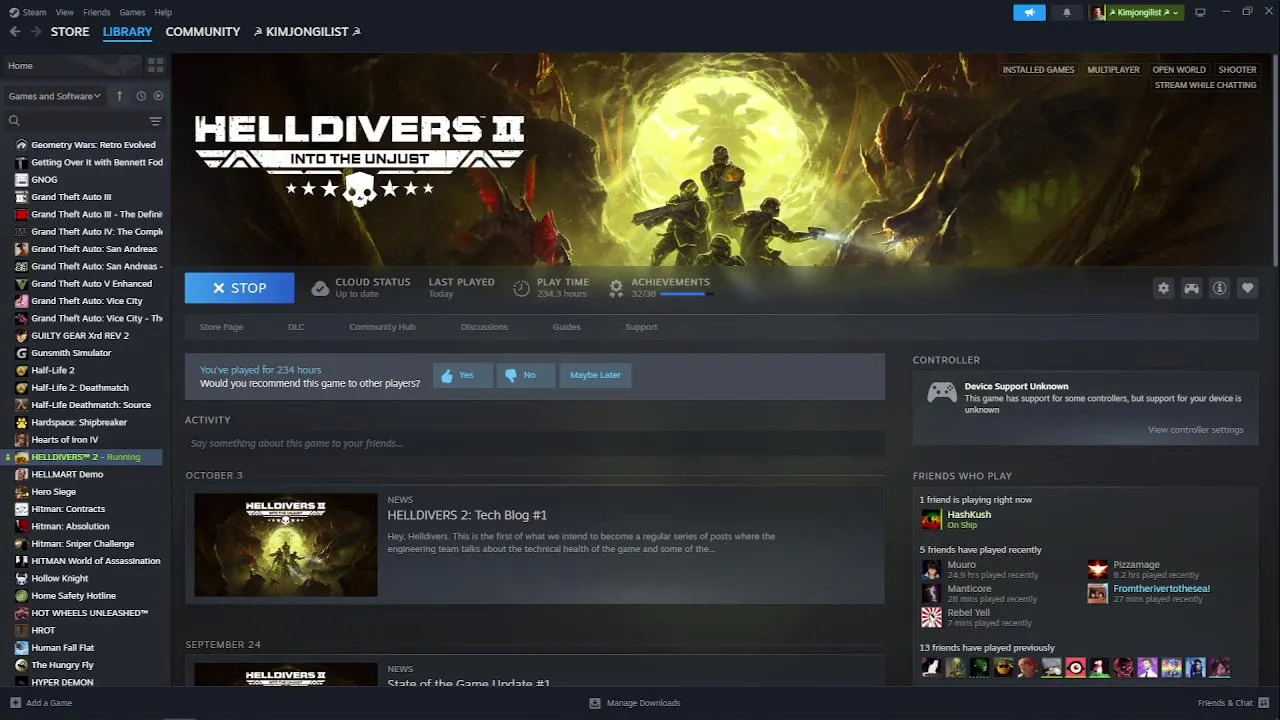Screen dimensions: 1280x720
Task: Click the forward navigation arrow
Action: tap(36, 32)
